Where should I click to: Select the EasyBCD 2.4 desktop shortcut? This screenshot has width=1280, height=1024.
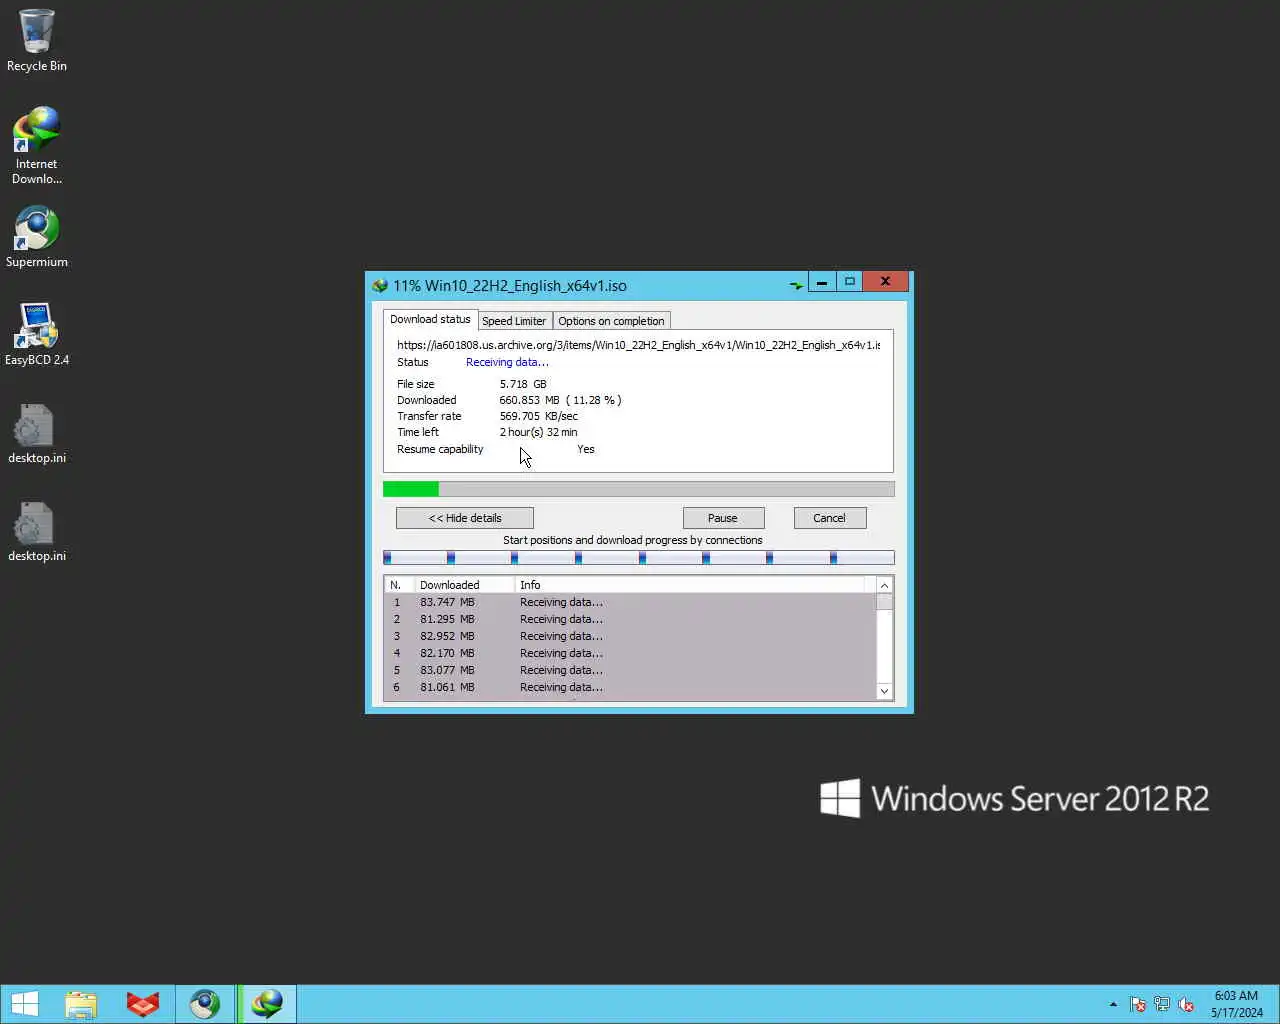[x=37, y=335]
